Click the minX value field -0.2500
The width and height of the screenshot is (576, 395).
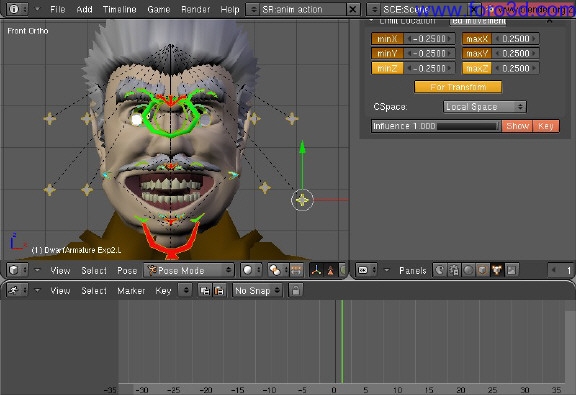point(429,39)
